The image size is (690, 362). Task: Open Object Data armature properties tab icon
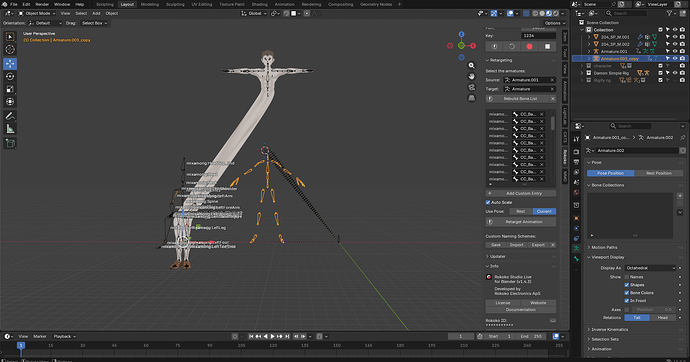(x=576, y=249)
